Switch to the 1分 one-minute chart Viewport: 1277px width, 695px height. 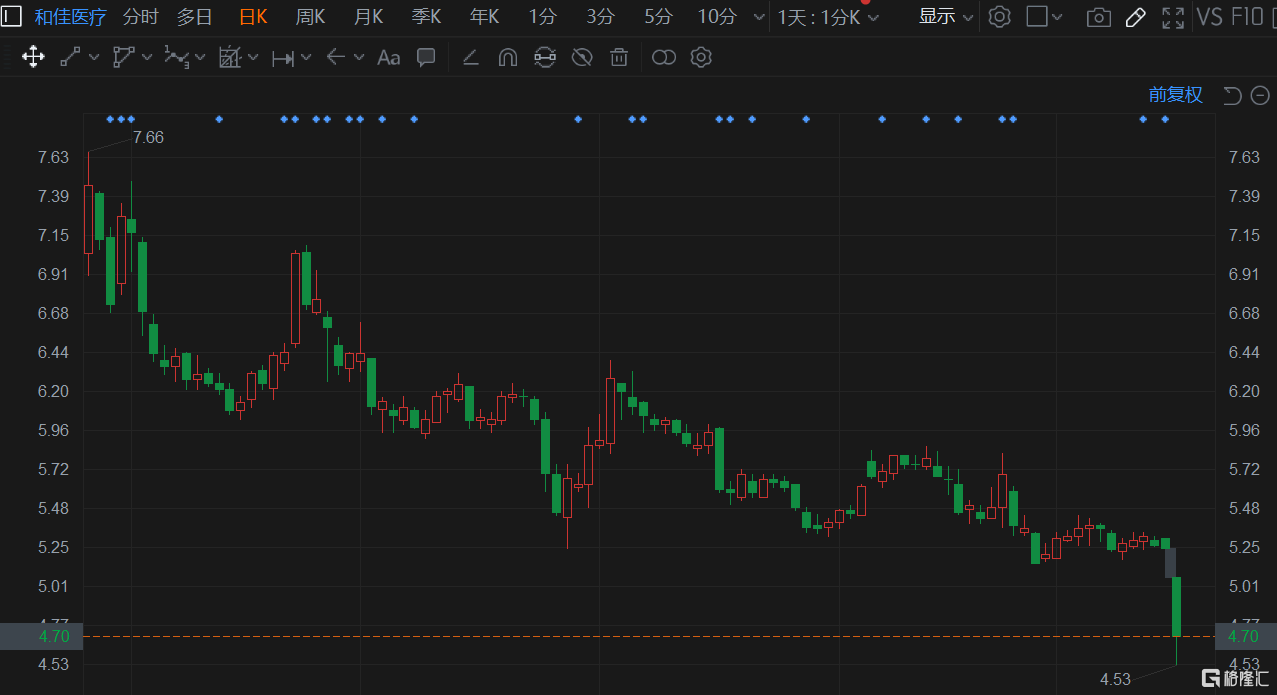tap(543, 17)
